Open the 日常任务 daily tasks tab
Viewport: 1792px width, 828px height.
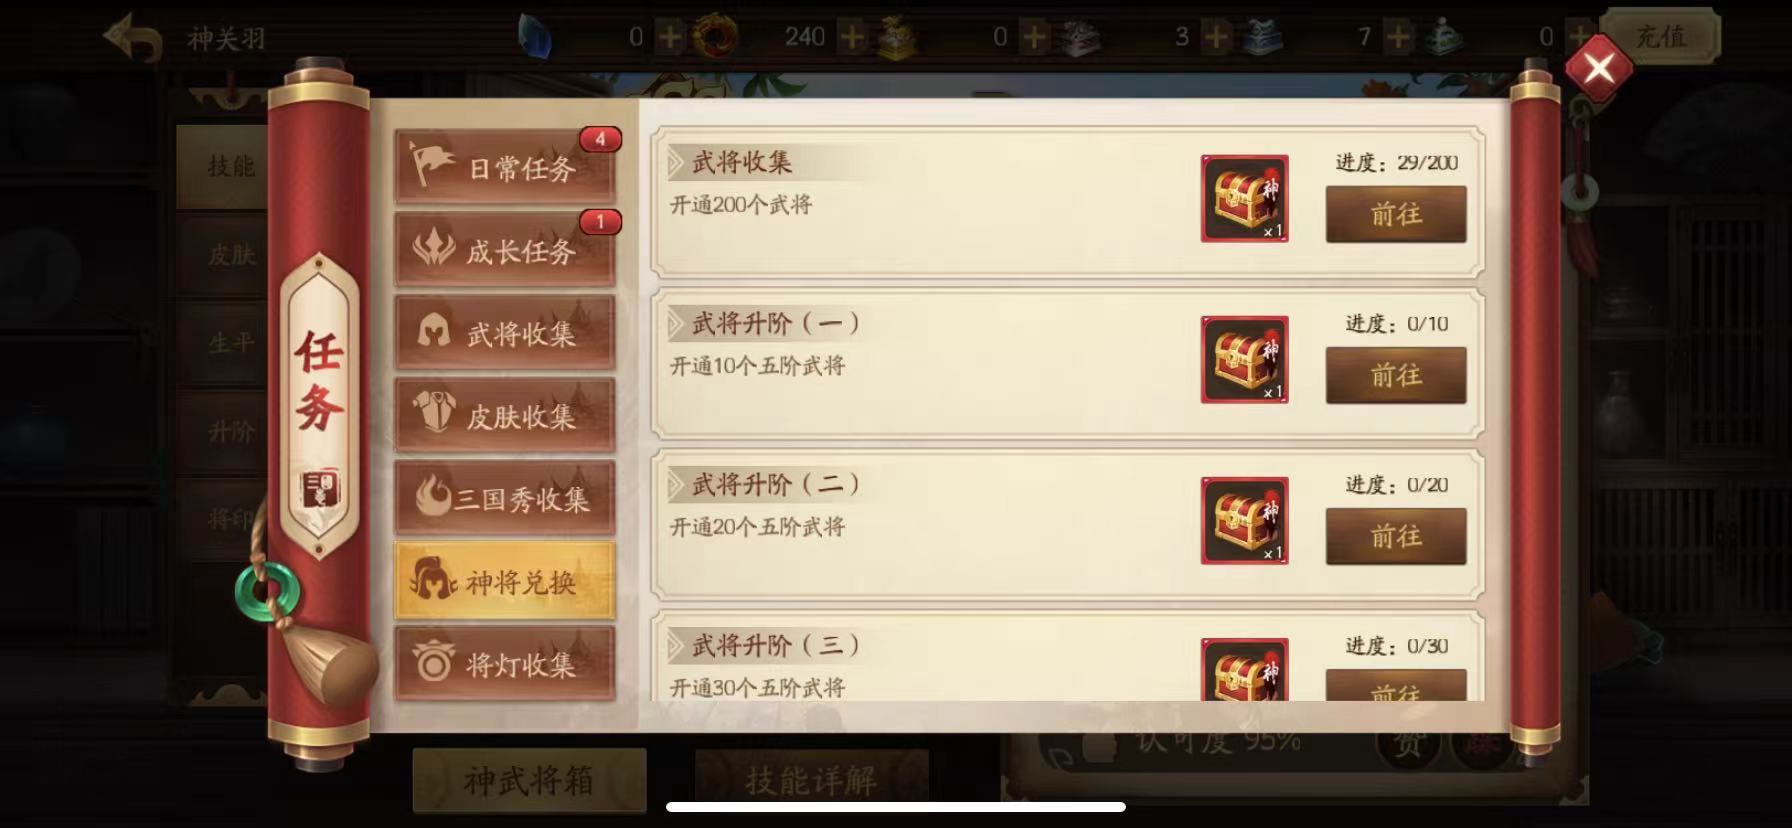coord(505,166)
